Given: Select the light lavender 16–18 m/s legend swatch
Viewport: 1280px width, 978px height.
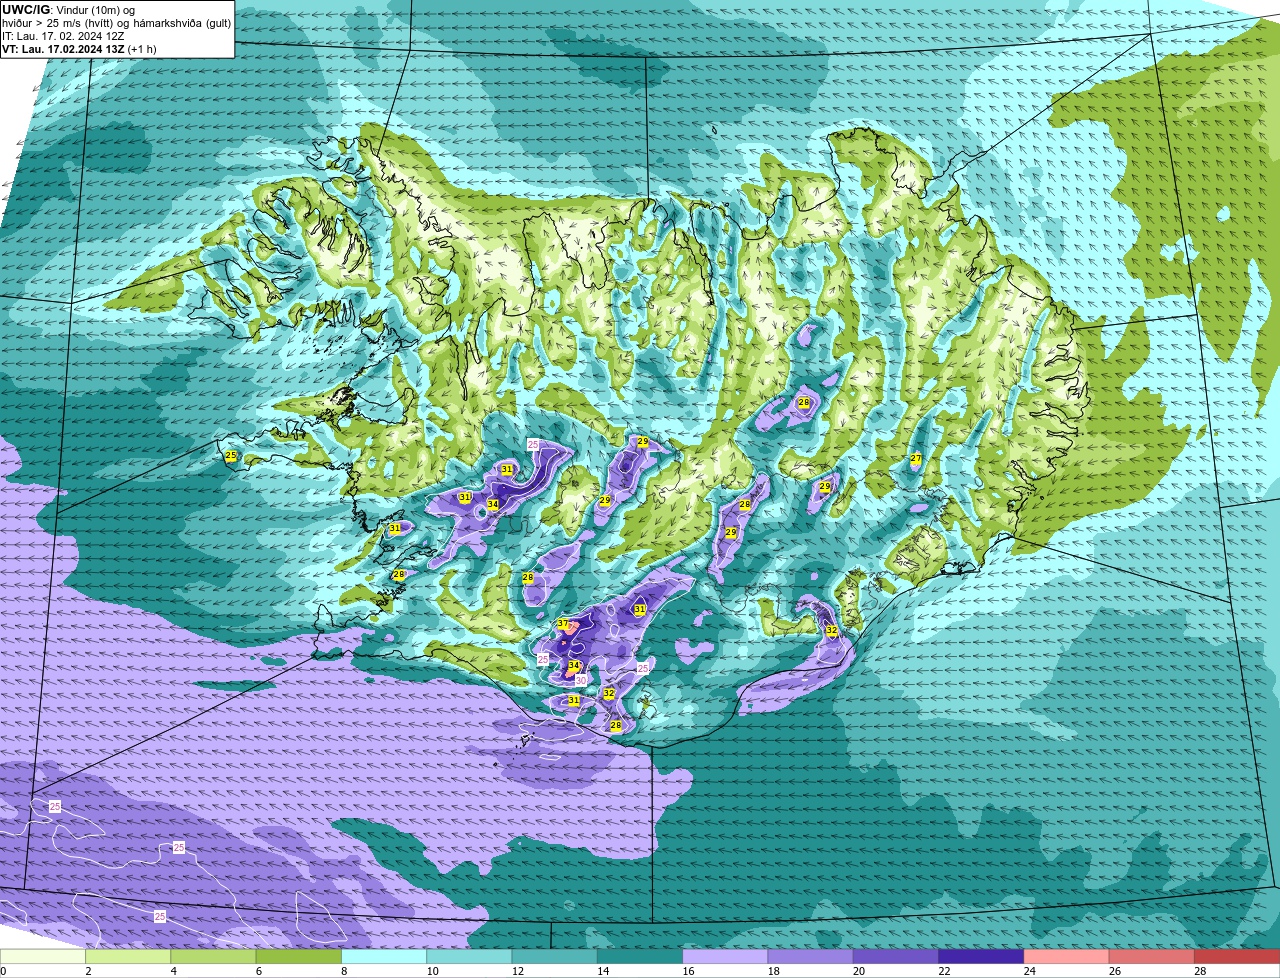Looking at the screenshot, I should 725,956.
